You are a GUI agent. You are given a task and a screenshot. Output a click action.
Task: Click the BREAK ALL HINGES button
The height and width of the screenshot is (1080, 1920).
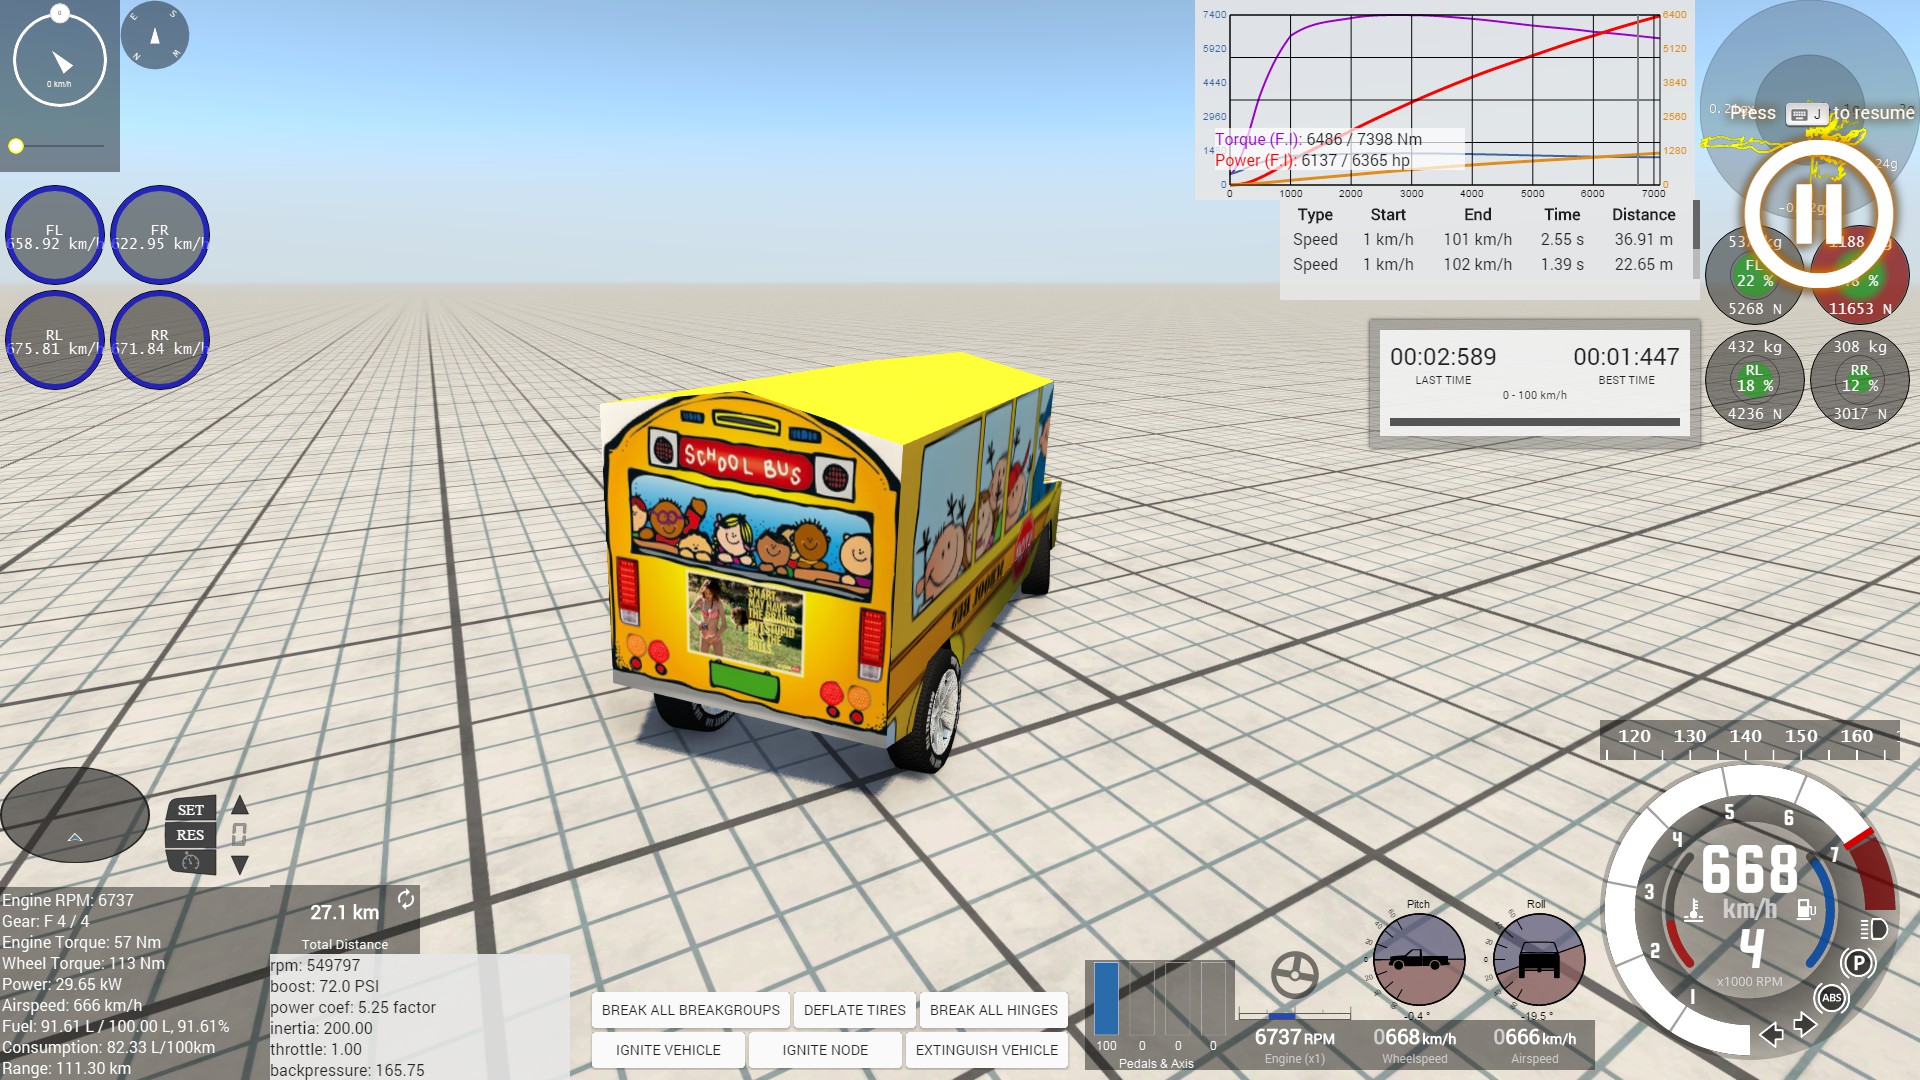pyautogui.click(x=994, y=1010)
